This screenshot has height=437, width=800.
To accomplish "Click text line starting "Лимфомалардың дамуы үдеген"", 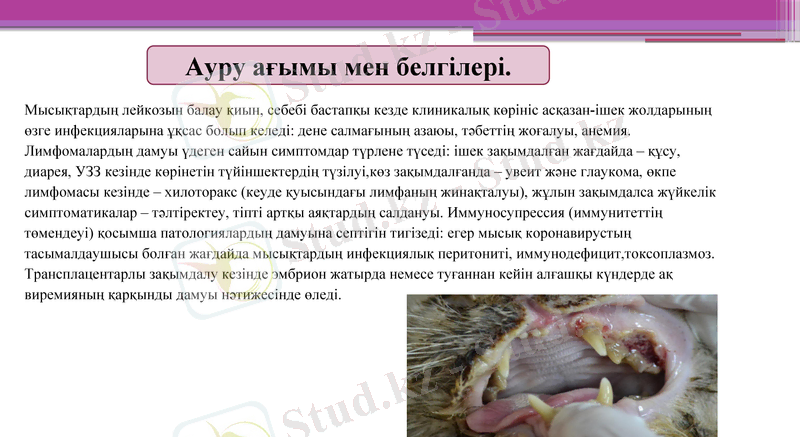I will coord(352,151).
